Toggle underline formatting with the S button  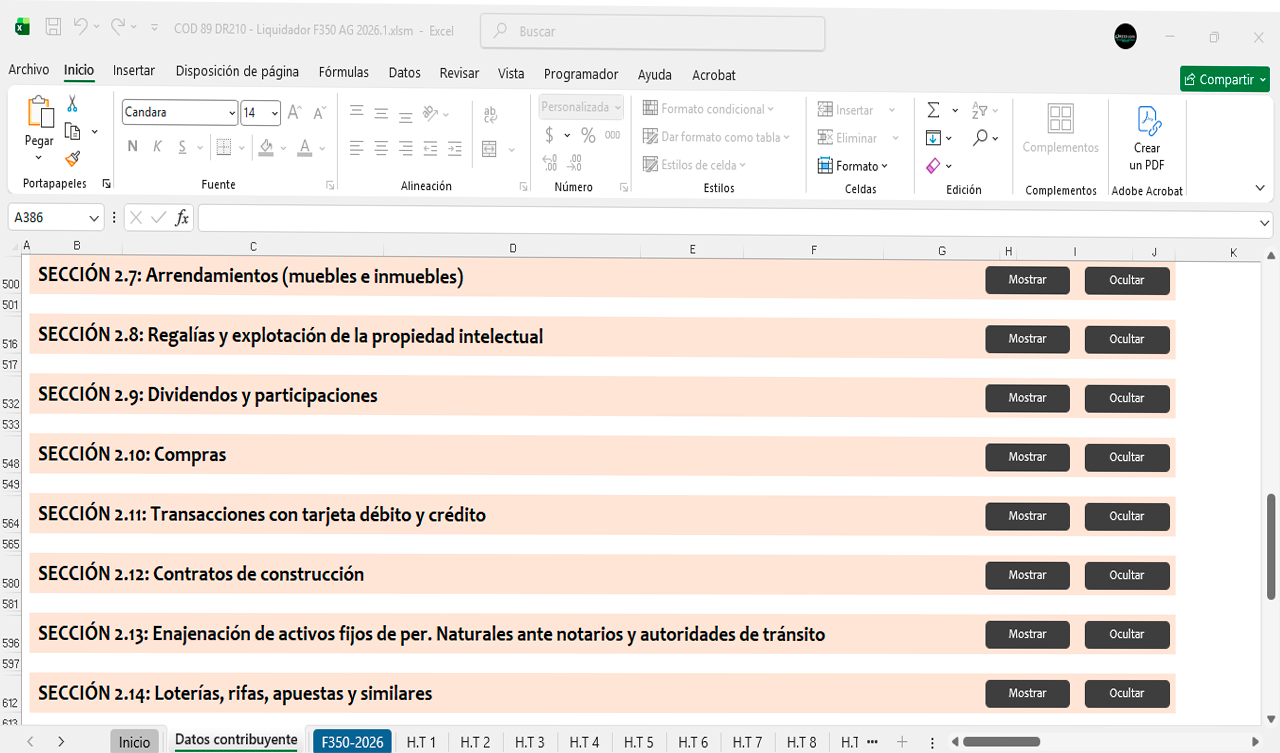(182, 147)
